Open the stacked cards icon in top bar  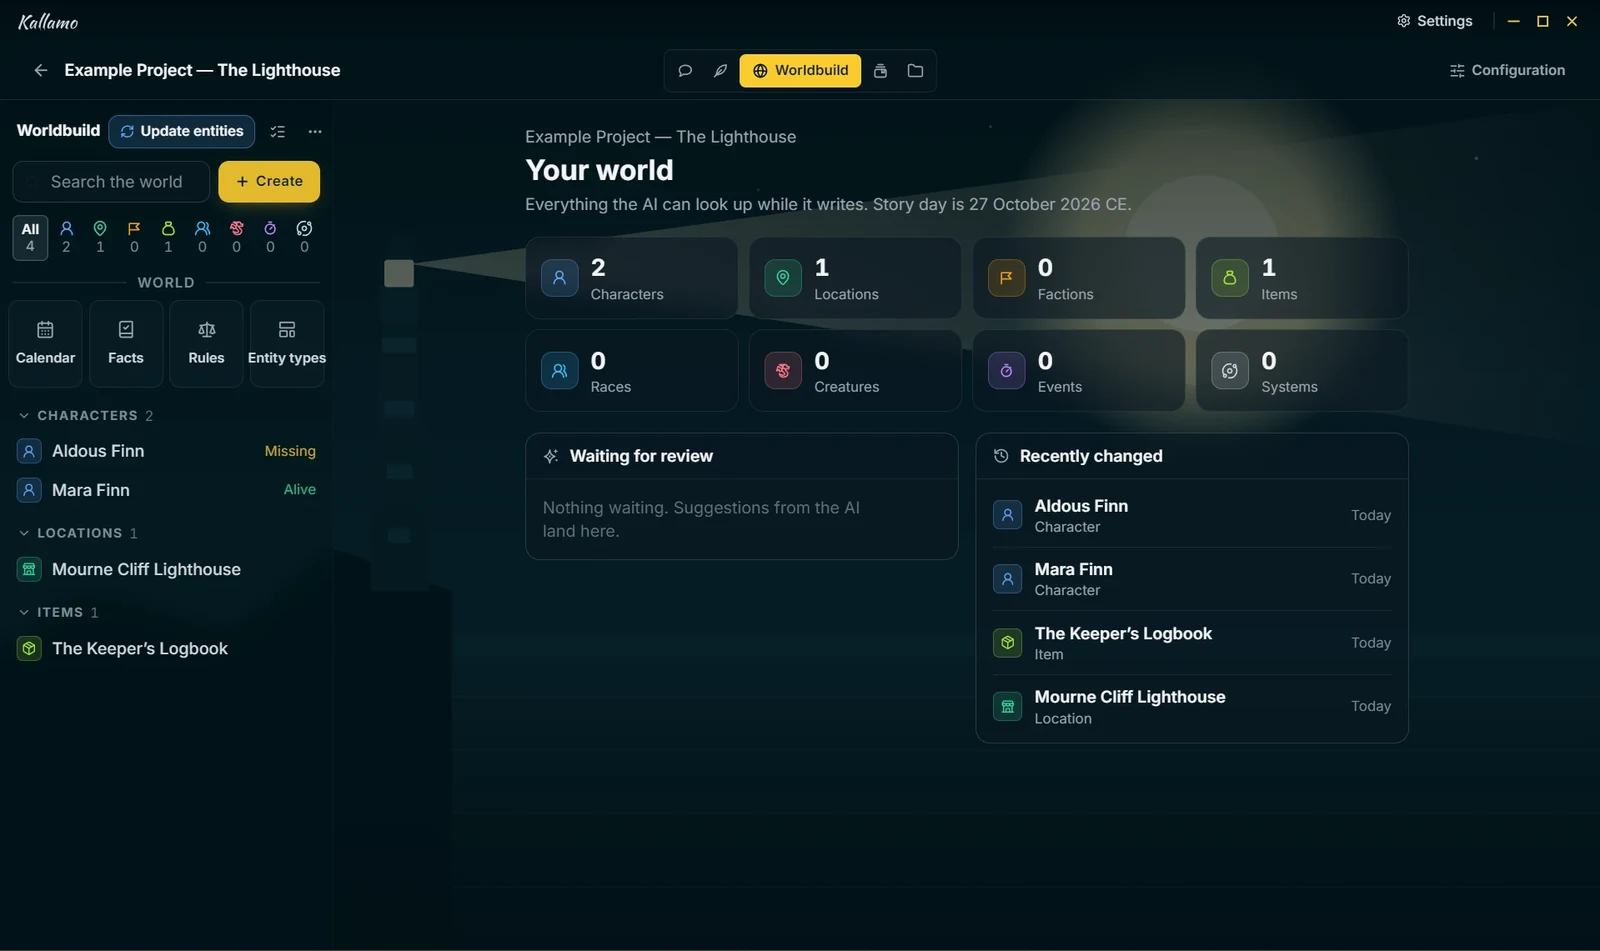(x=881, y=71)
